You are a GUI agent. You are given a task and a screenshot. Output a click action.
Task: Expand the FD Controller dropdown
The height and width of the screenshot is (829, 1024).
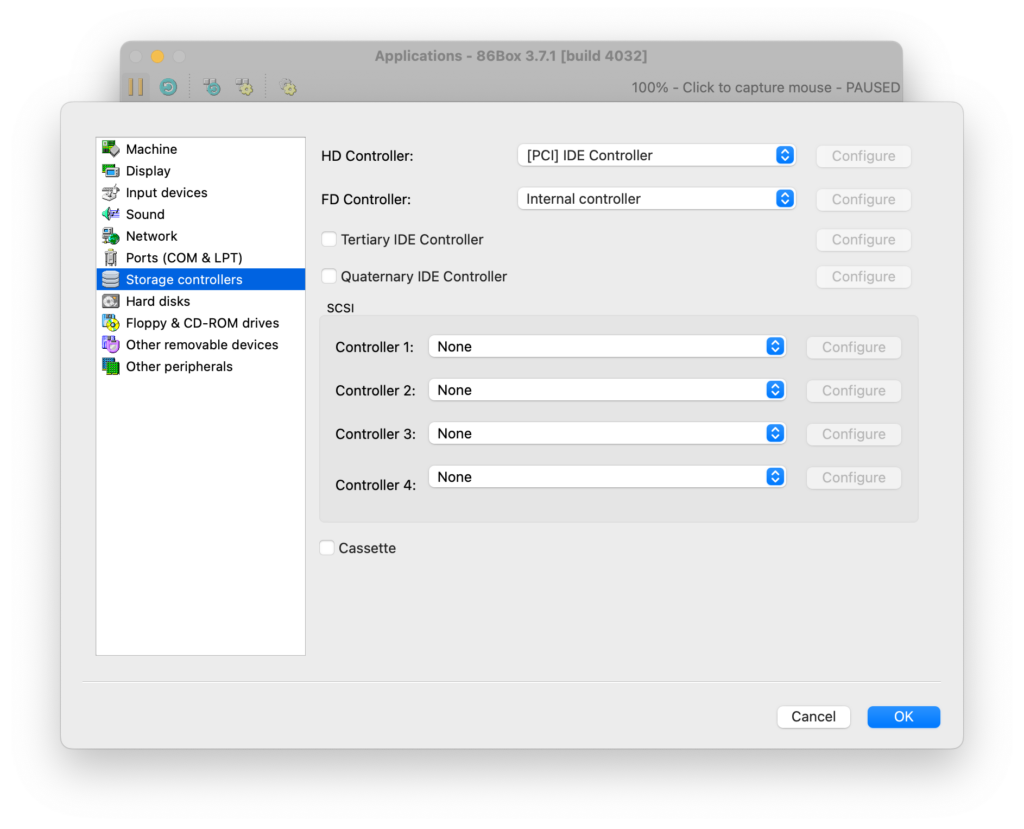[656, 199]
